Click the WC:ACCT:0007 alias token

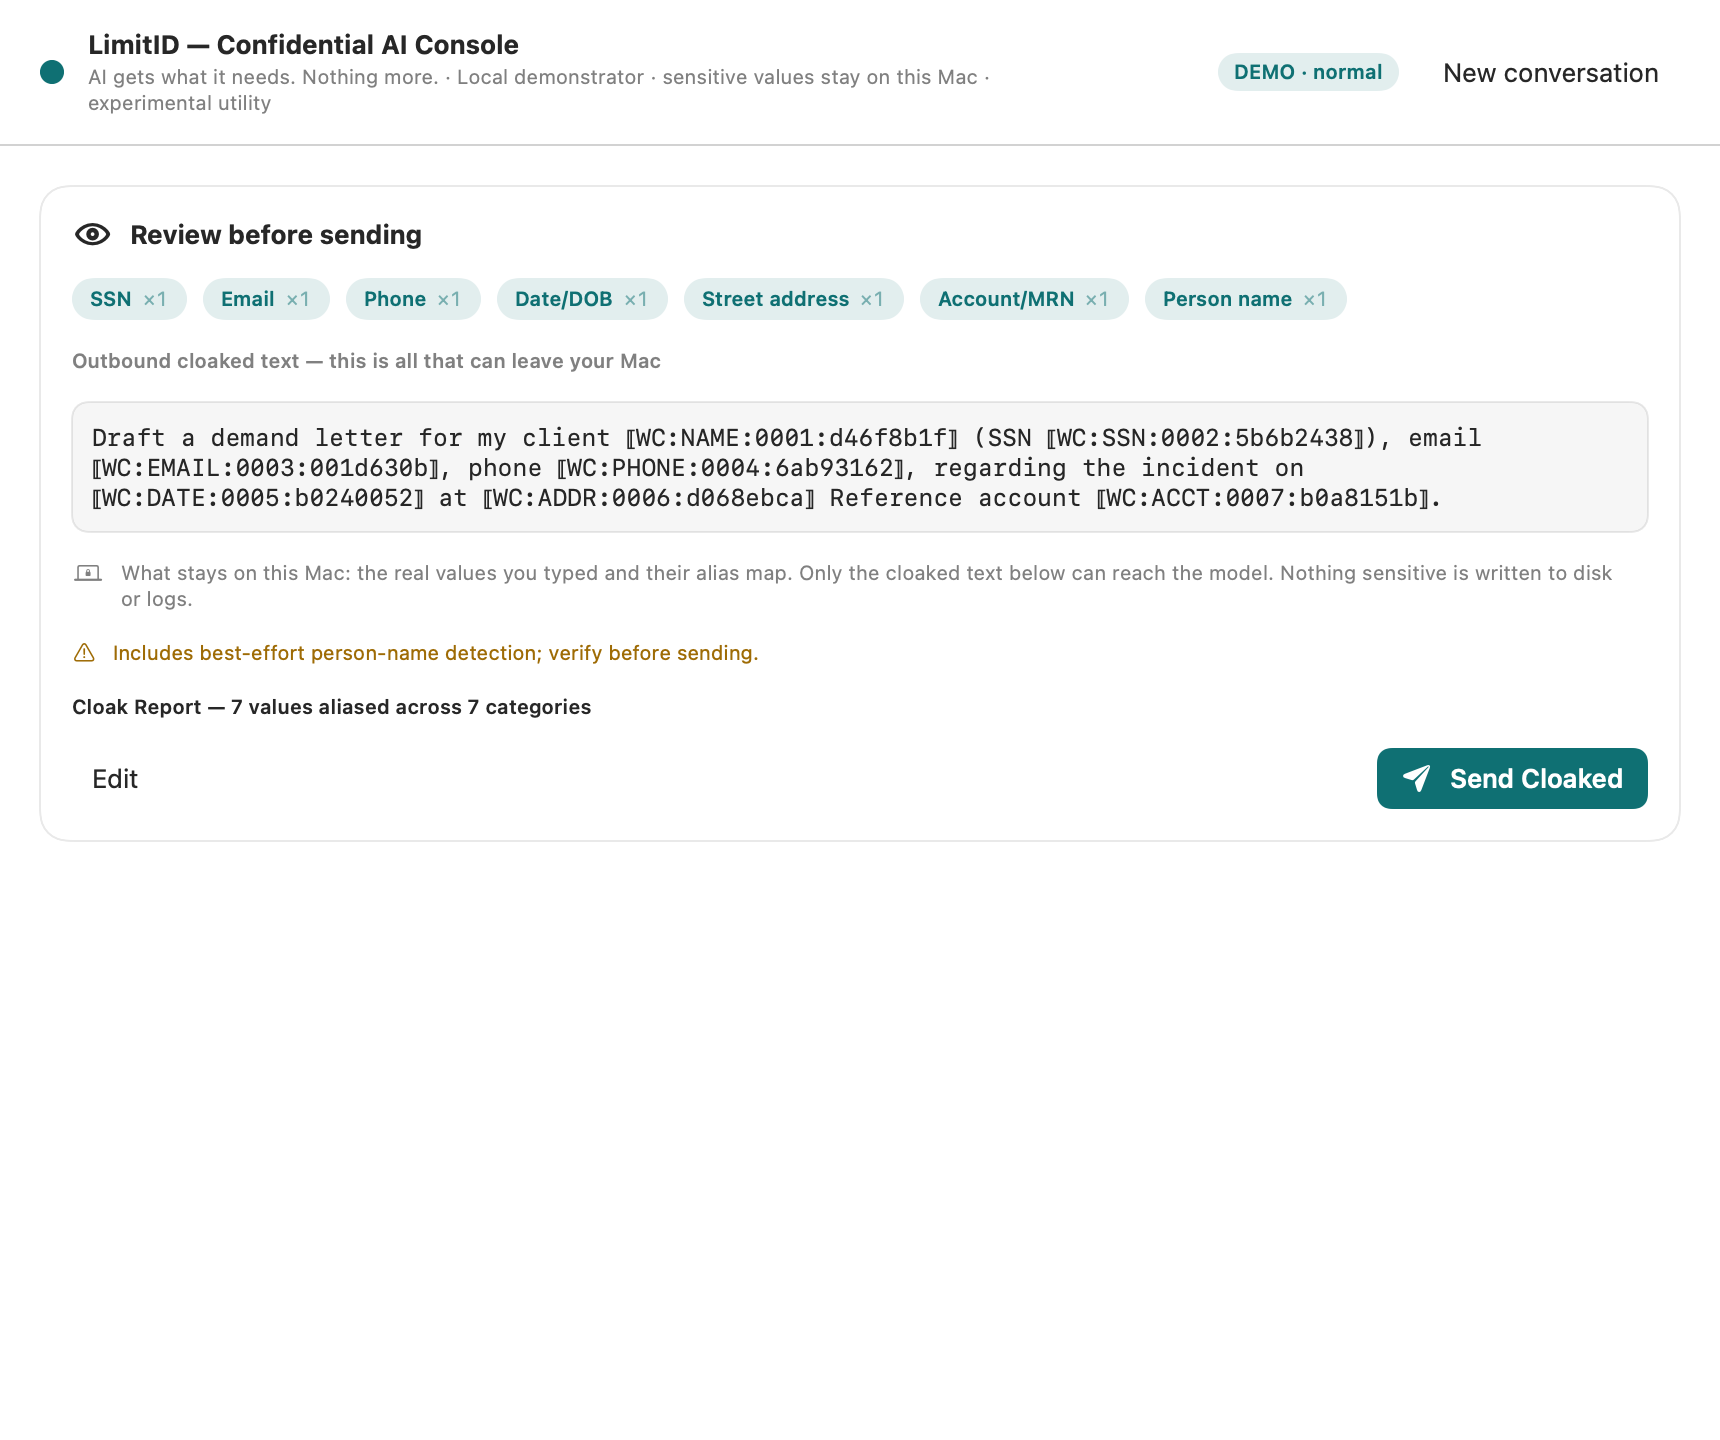[1263, 498]
